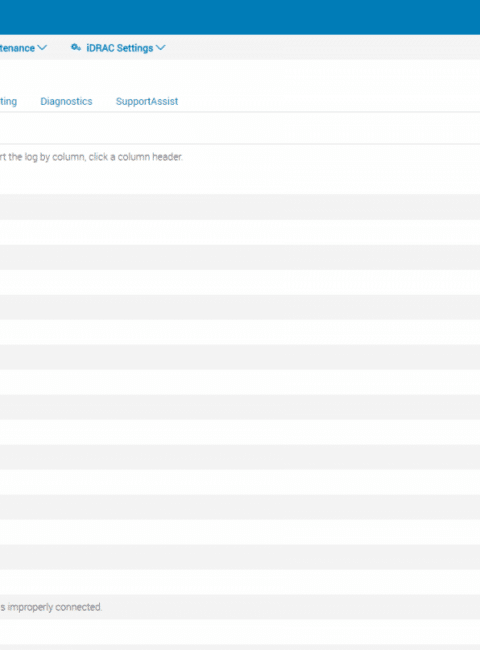Switch to the Diagnostics tab

point(66,102)
